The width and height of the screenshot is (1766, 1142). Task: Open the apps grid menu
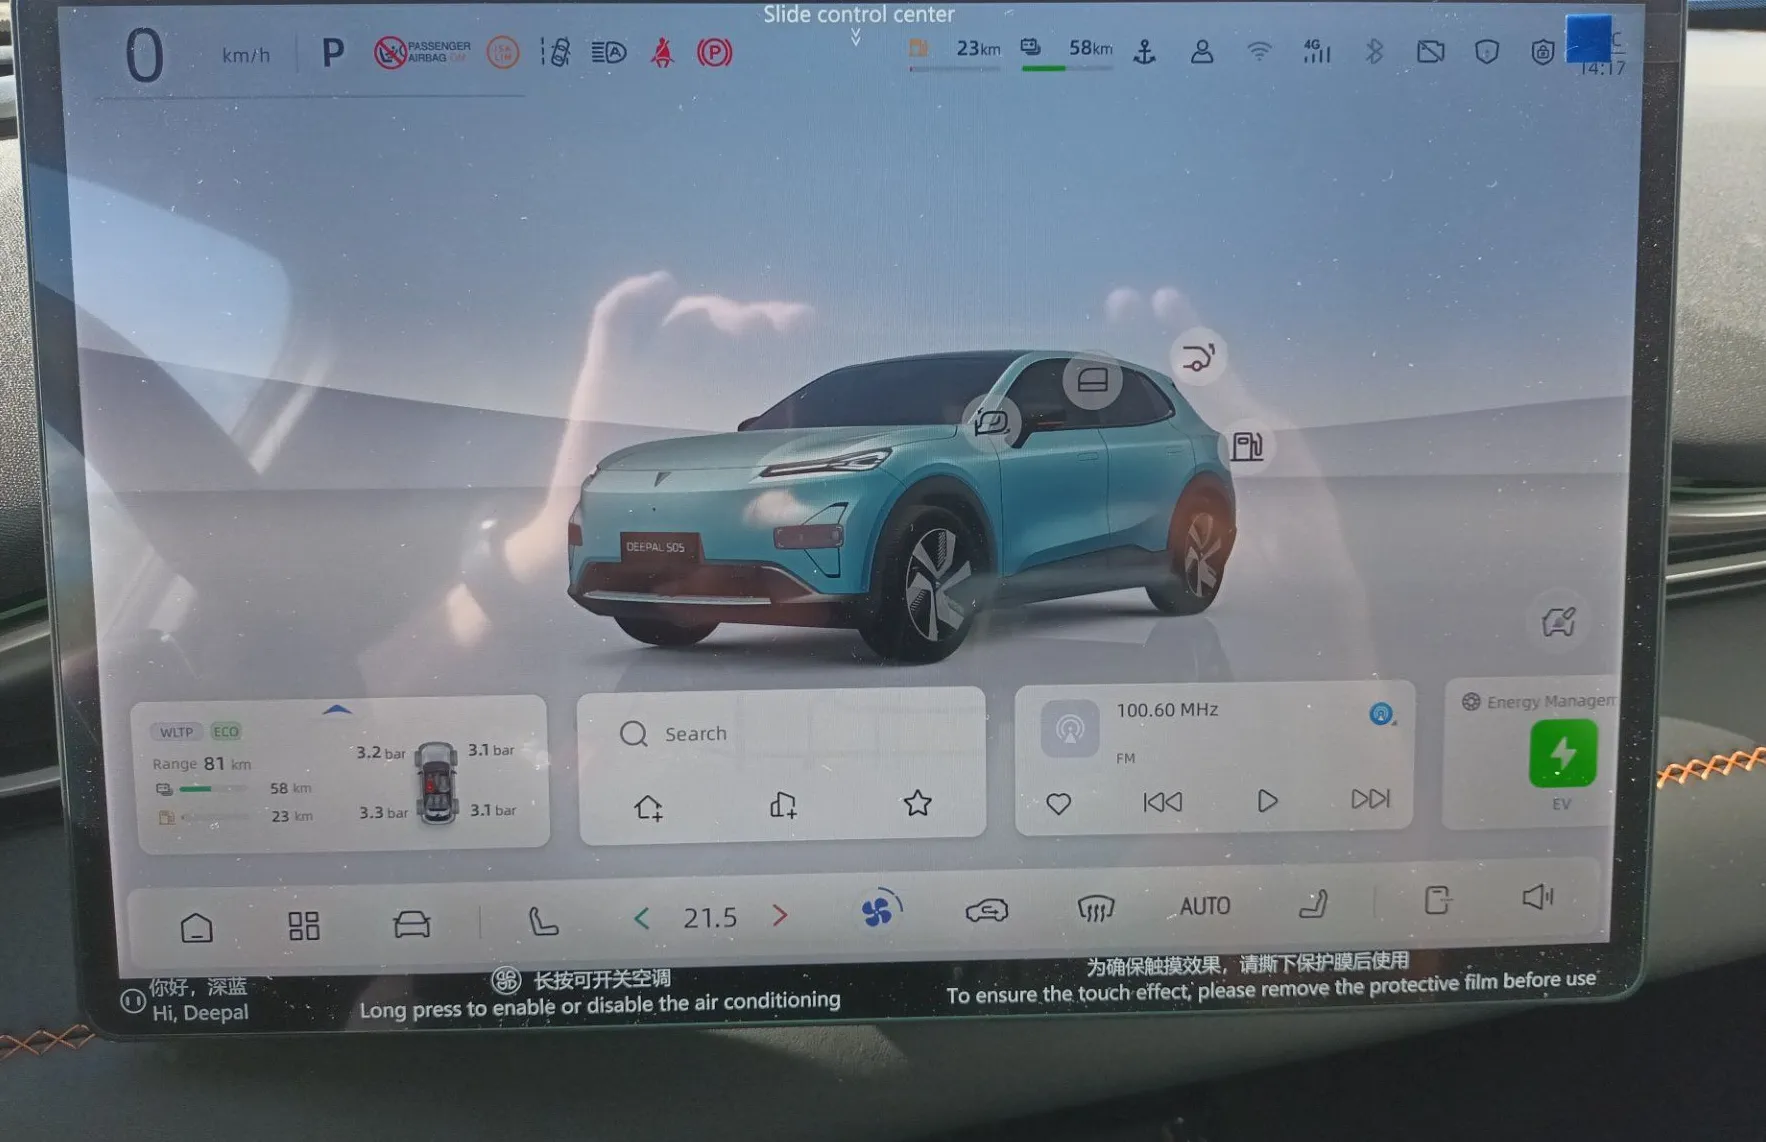(304, 925)
